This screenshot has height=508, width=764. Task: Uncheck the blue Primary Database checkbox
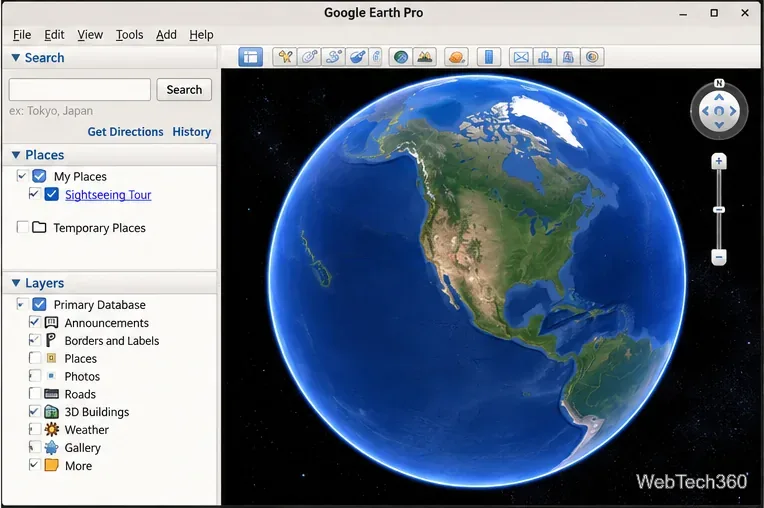[x=39, y=304]
